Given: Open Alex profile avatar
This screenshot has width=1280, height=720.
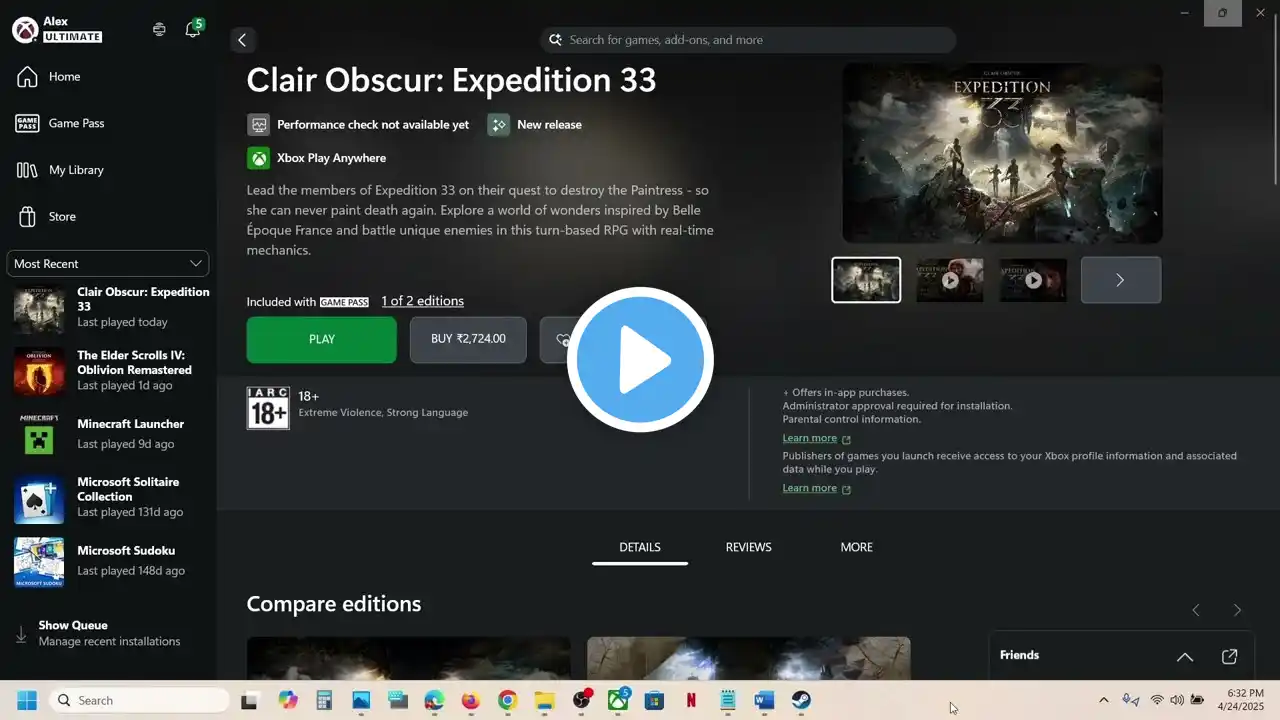Looking at the screenshot, I should 25,30.
